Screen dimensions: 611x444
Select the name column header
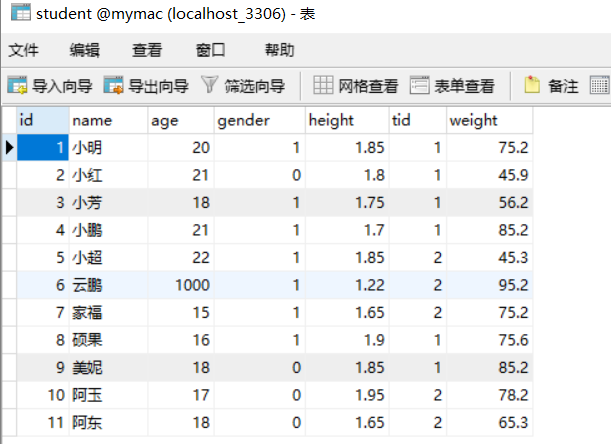click(x=109, y=120)
